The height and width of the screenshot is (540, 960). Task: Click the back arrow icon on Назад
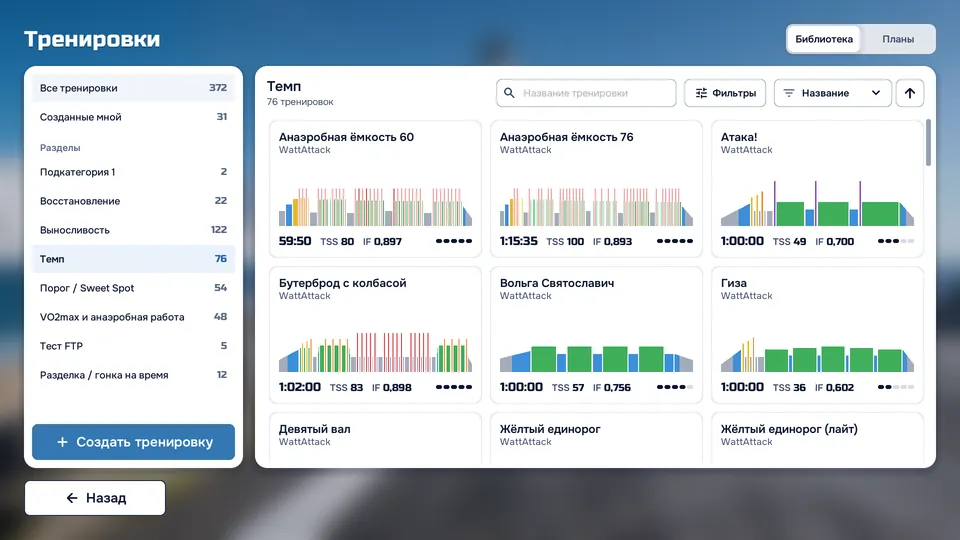72,498
